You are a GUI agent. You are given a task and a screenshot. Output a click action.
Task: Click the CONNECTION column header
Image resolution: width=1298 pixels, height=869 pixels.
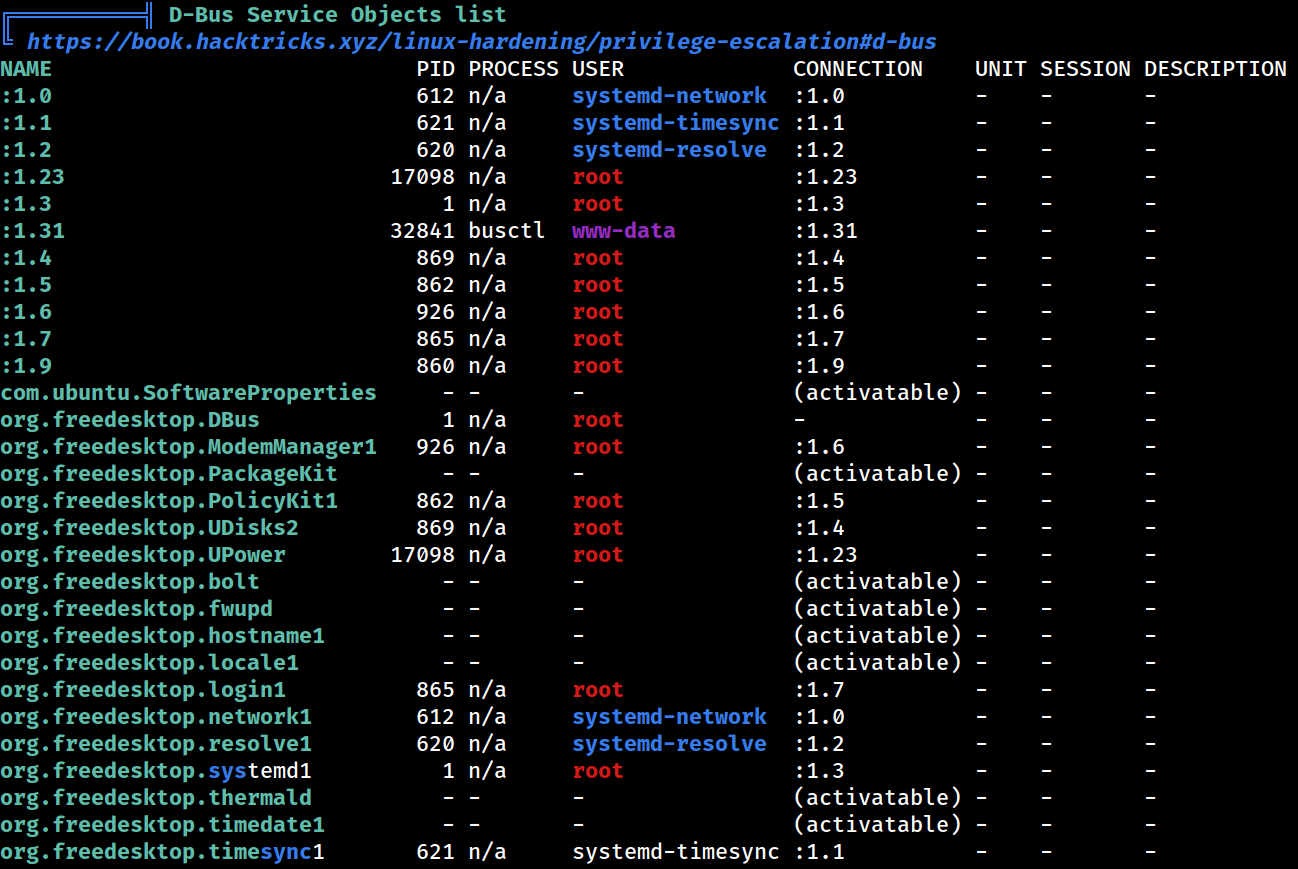(x=858, y=69)
